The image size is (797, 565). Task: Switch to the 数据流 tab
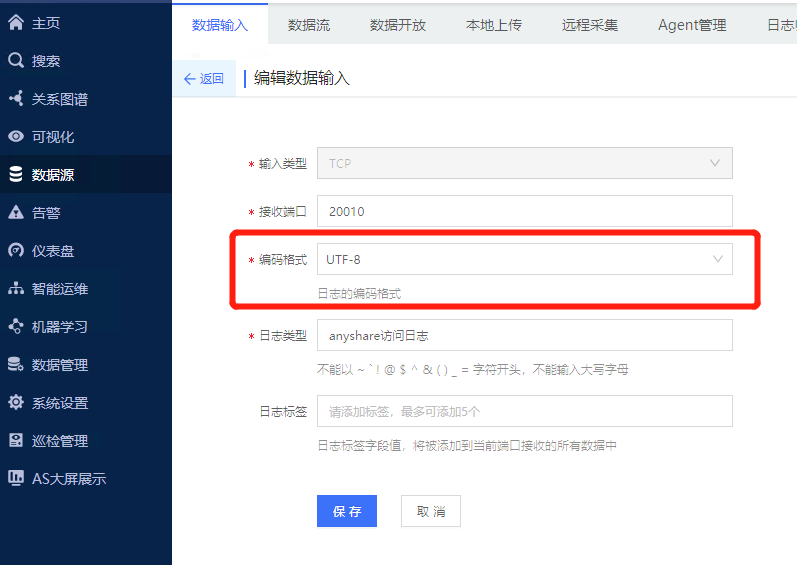(x=309, y=25)
